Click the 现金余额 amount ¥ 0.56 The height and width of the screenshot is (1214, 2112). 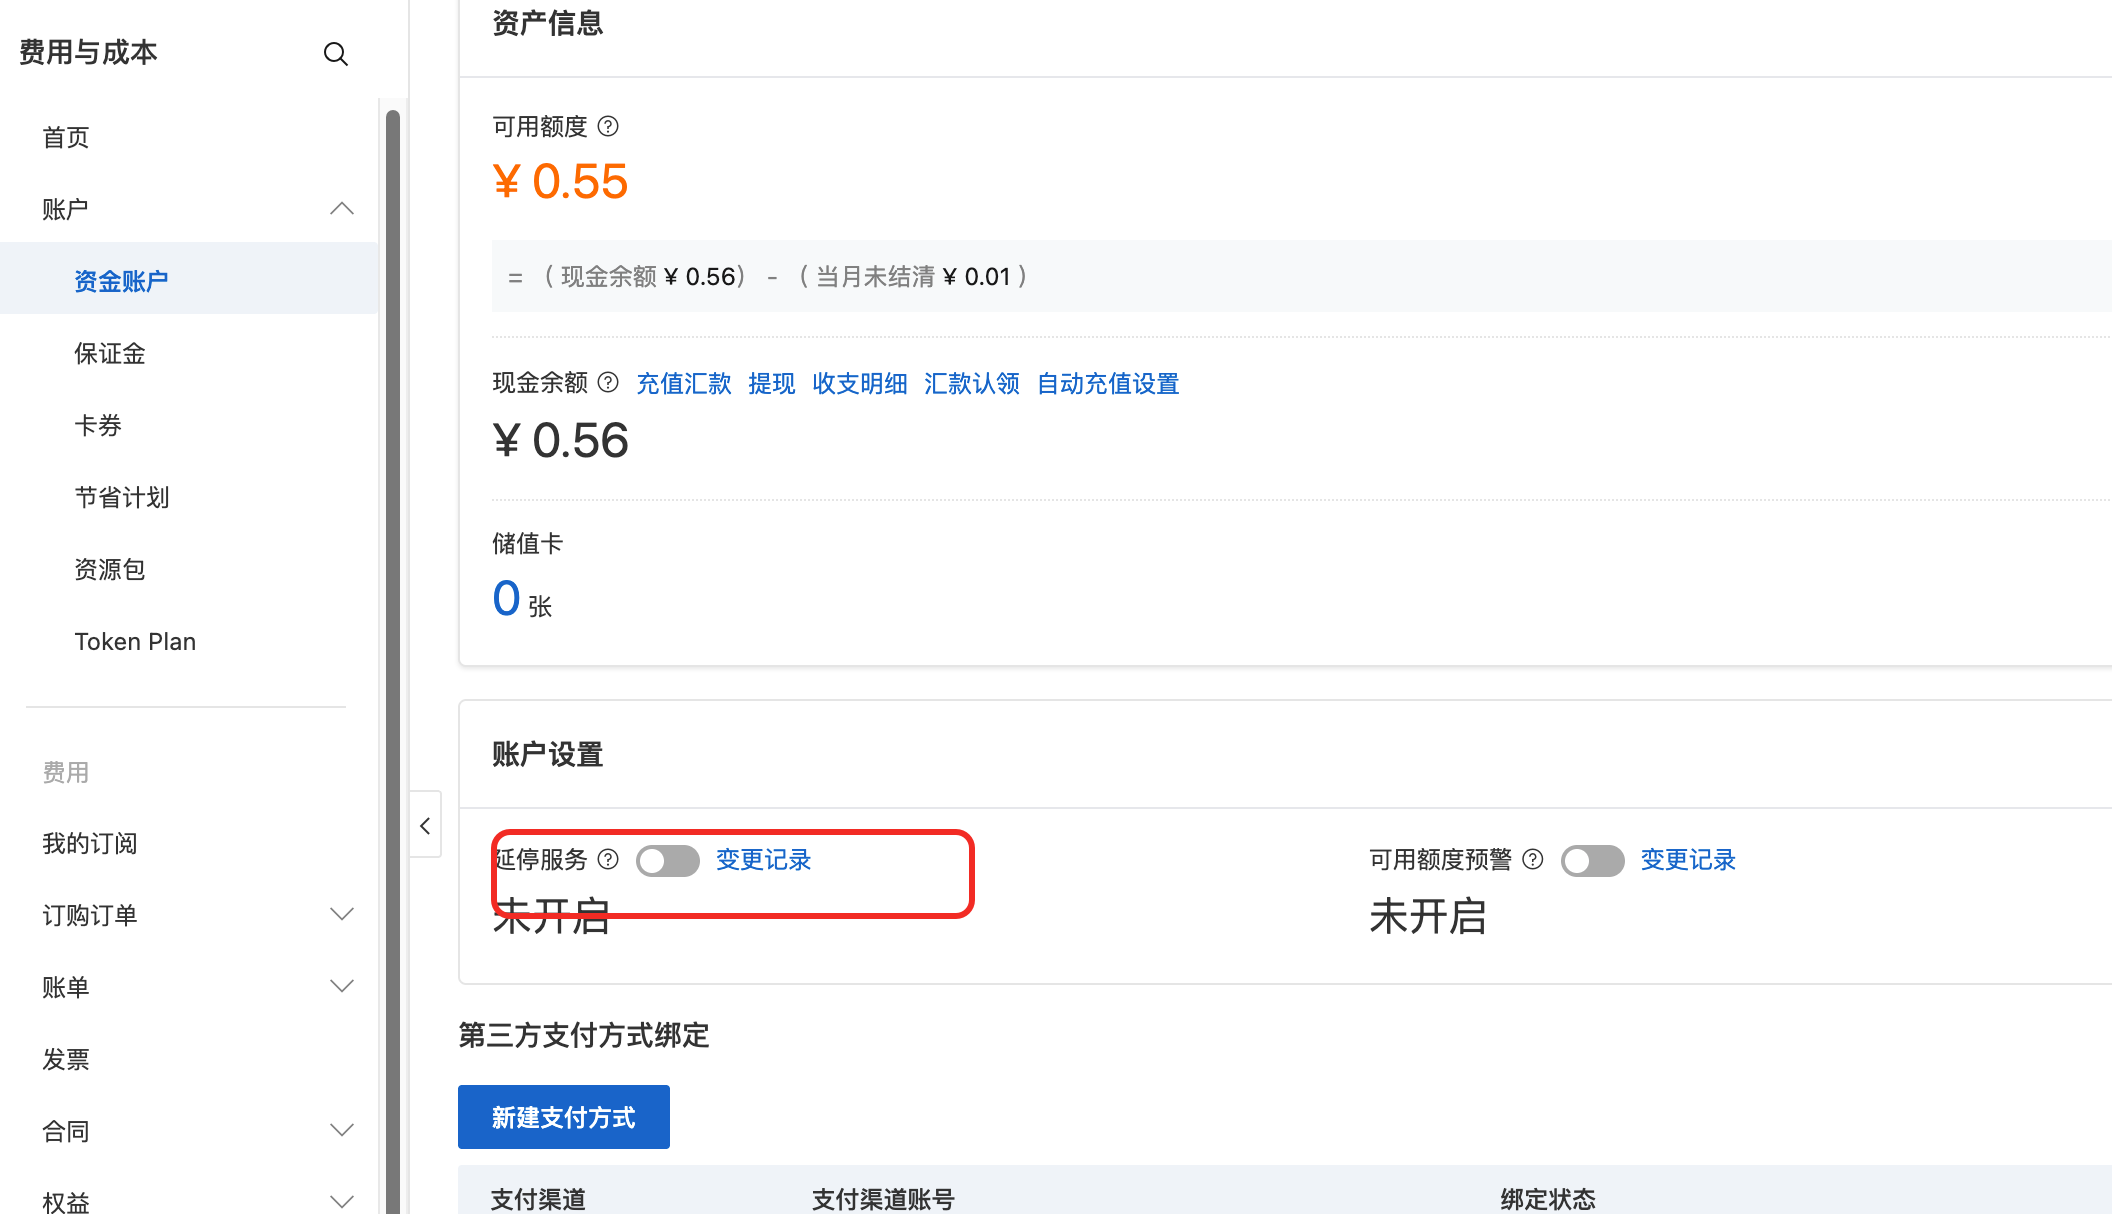[560, 441]
